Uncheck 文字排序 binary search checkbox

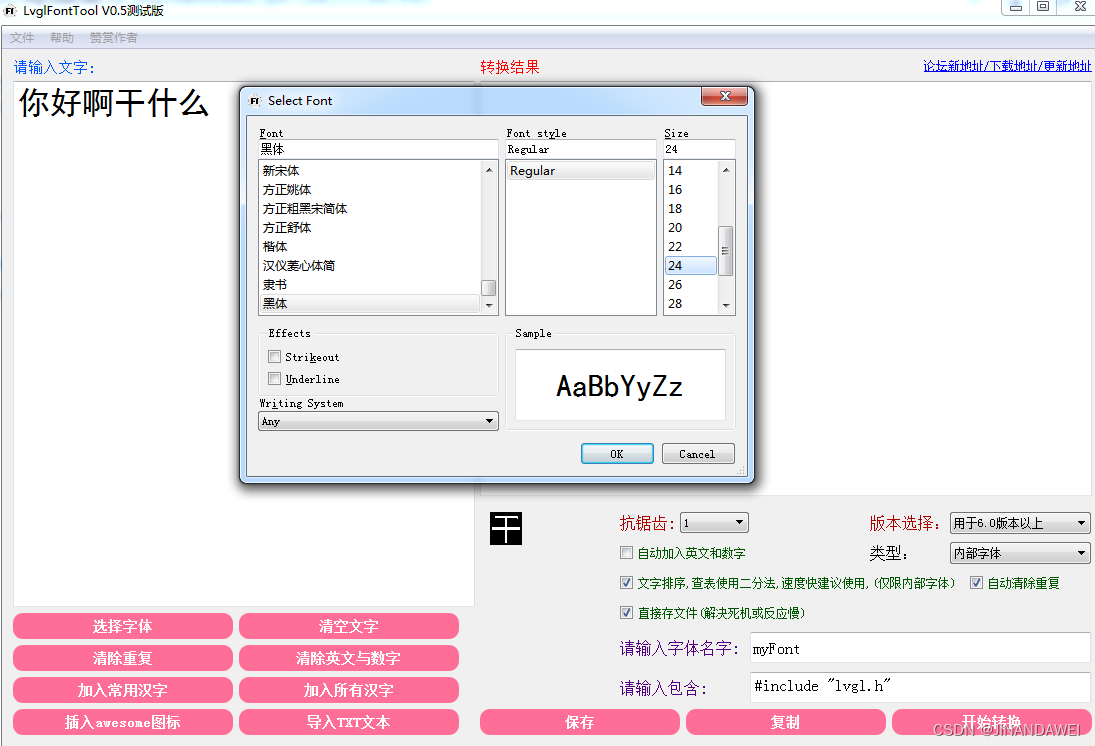coord(626,583)
